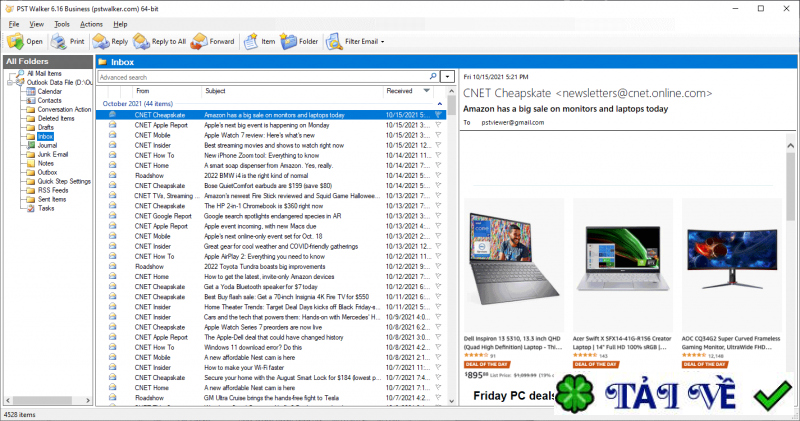Viewport: 800px width, 421px height.
Task: Toggle the flag on the Apple Watch 7 review email
Action: tap(438, 135)
